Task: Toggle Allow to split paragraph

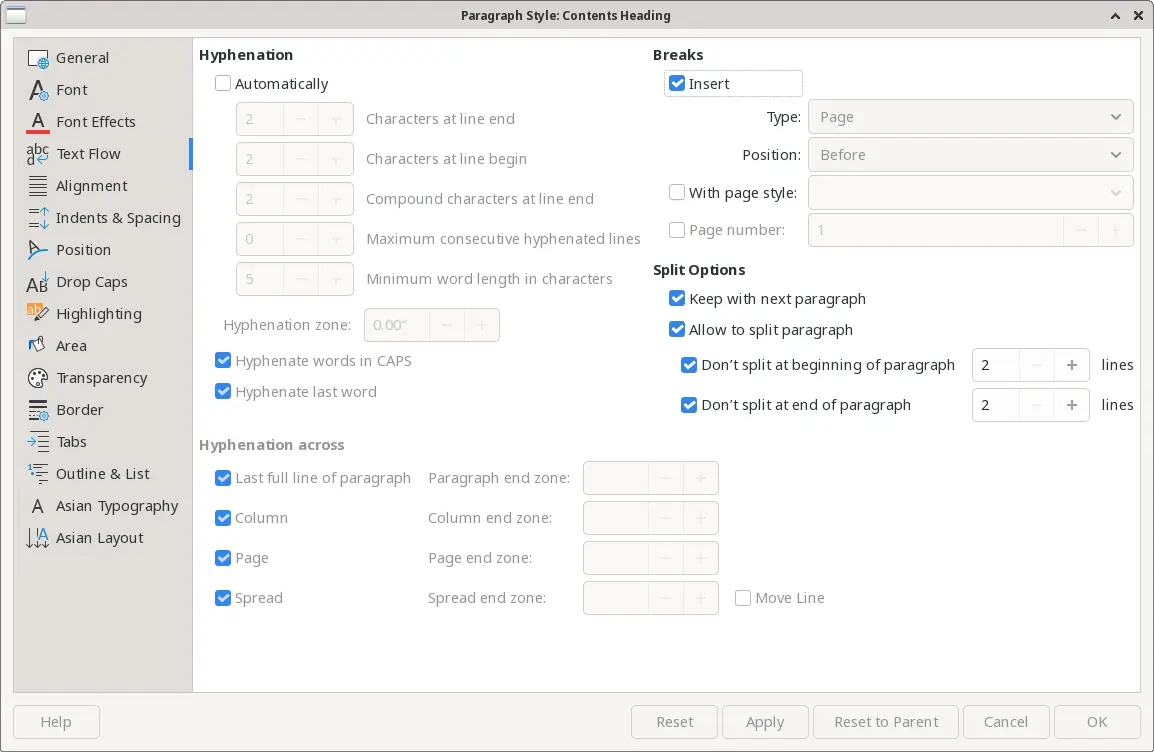Action: pyautogui.click(x=677, y=330)
